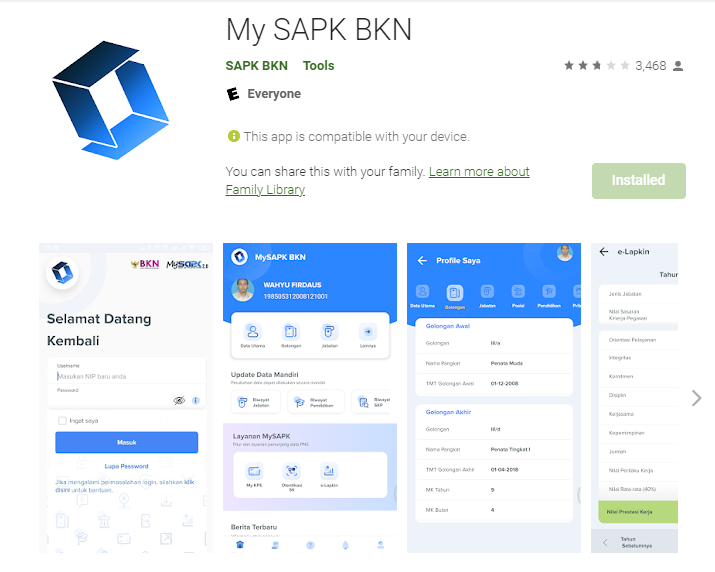Click the reviewer person icon next to 3,468

pyautogui.click(x=678, y=66)
